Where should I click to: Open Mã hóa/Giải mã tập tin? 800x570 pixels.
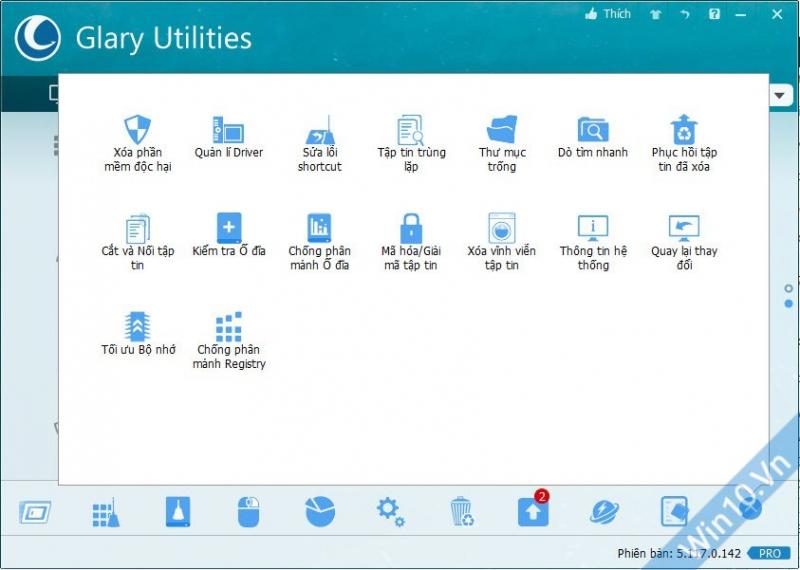(411, 242)
